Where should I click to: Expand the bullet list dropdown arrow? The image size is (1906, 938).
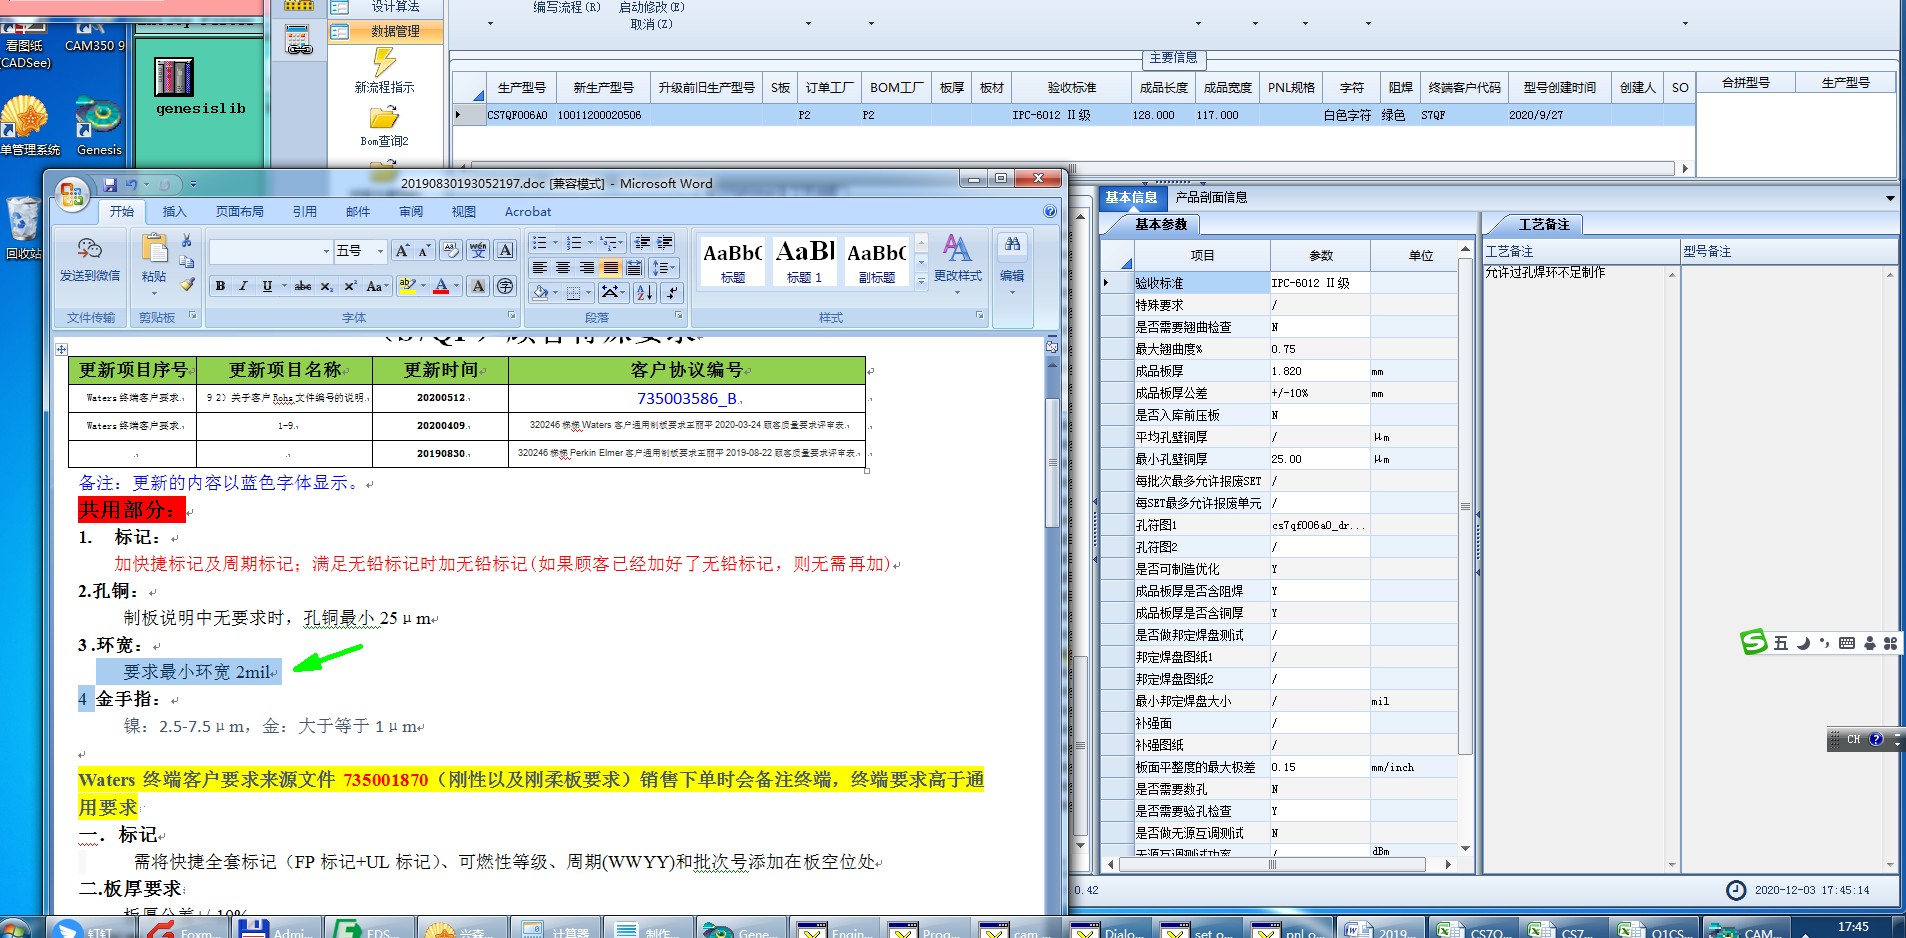tap(554, 243)
